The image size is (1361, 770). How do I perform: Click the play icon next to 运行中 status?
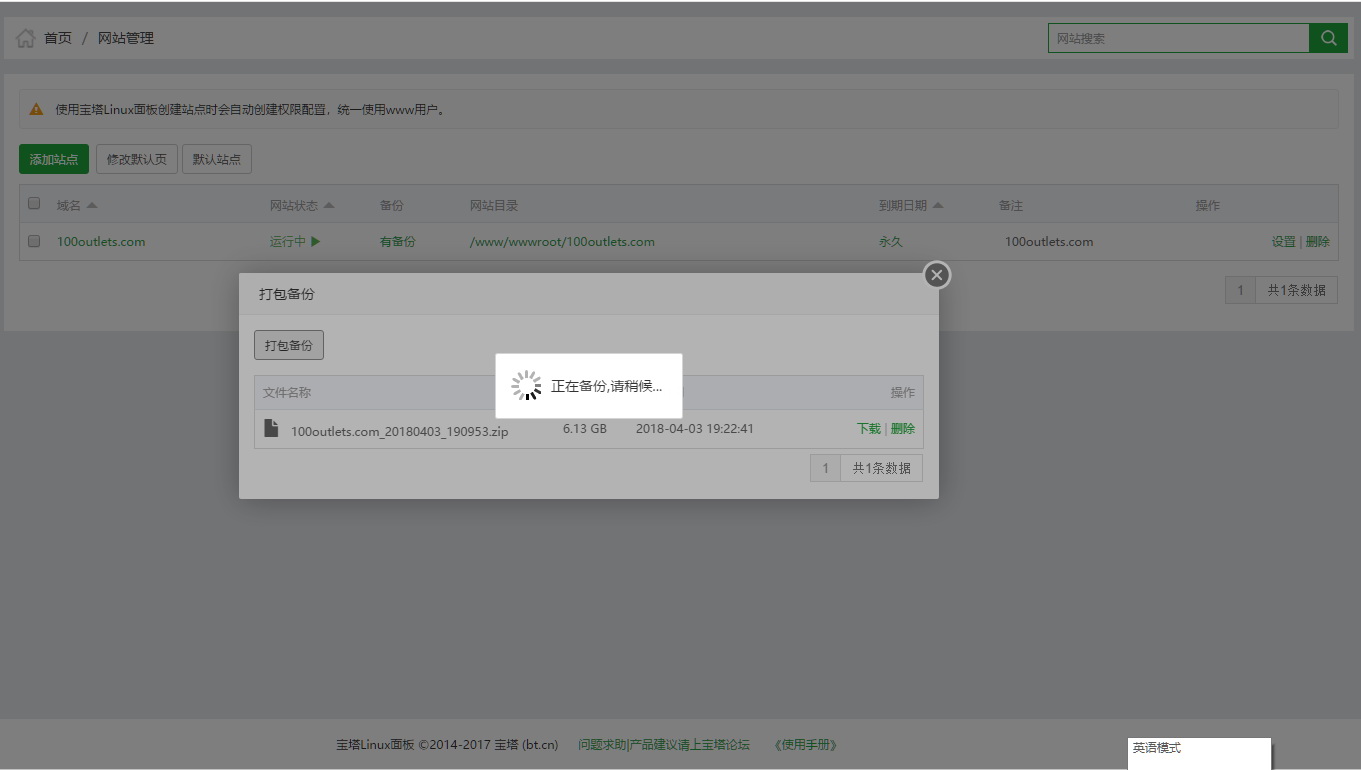[x=315, y=241]
